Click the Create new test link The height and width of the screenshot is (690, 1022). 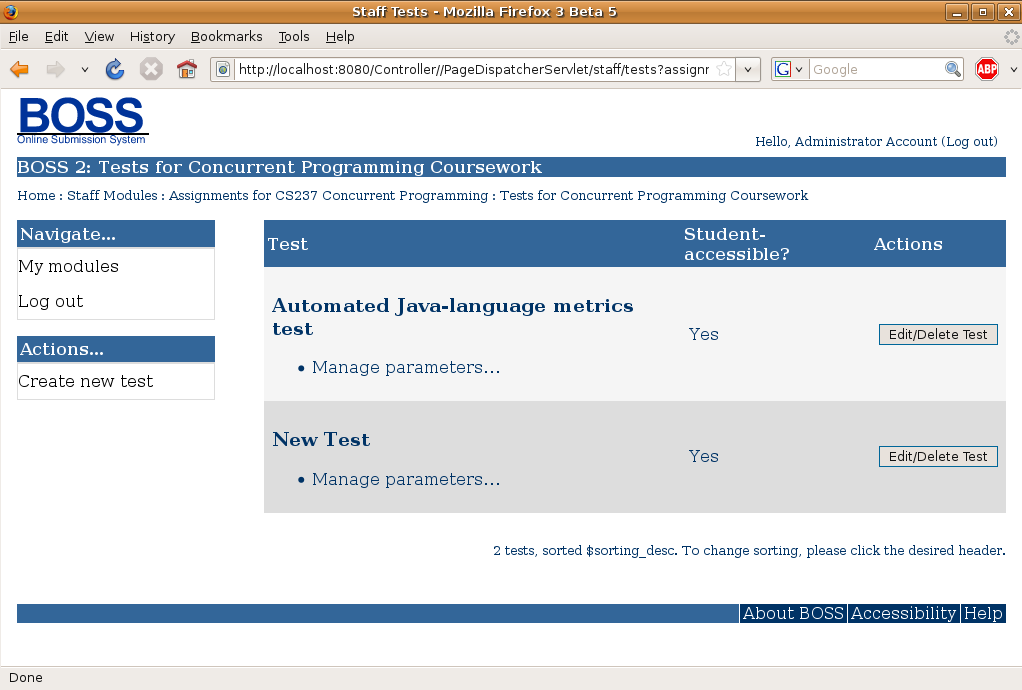(x=86, y=381)
